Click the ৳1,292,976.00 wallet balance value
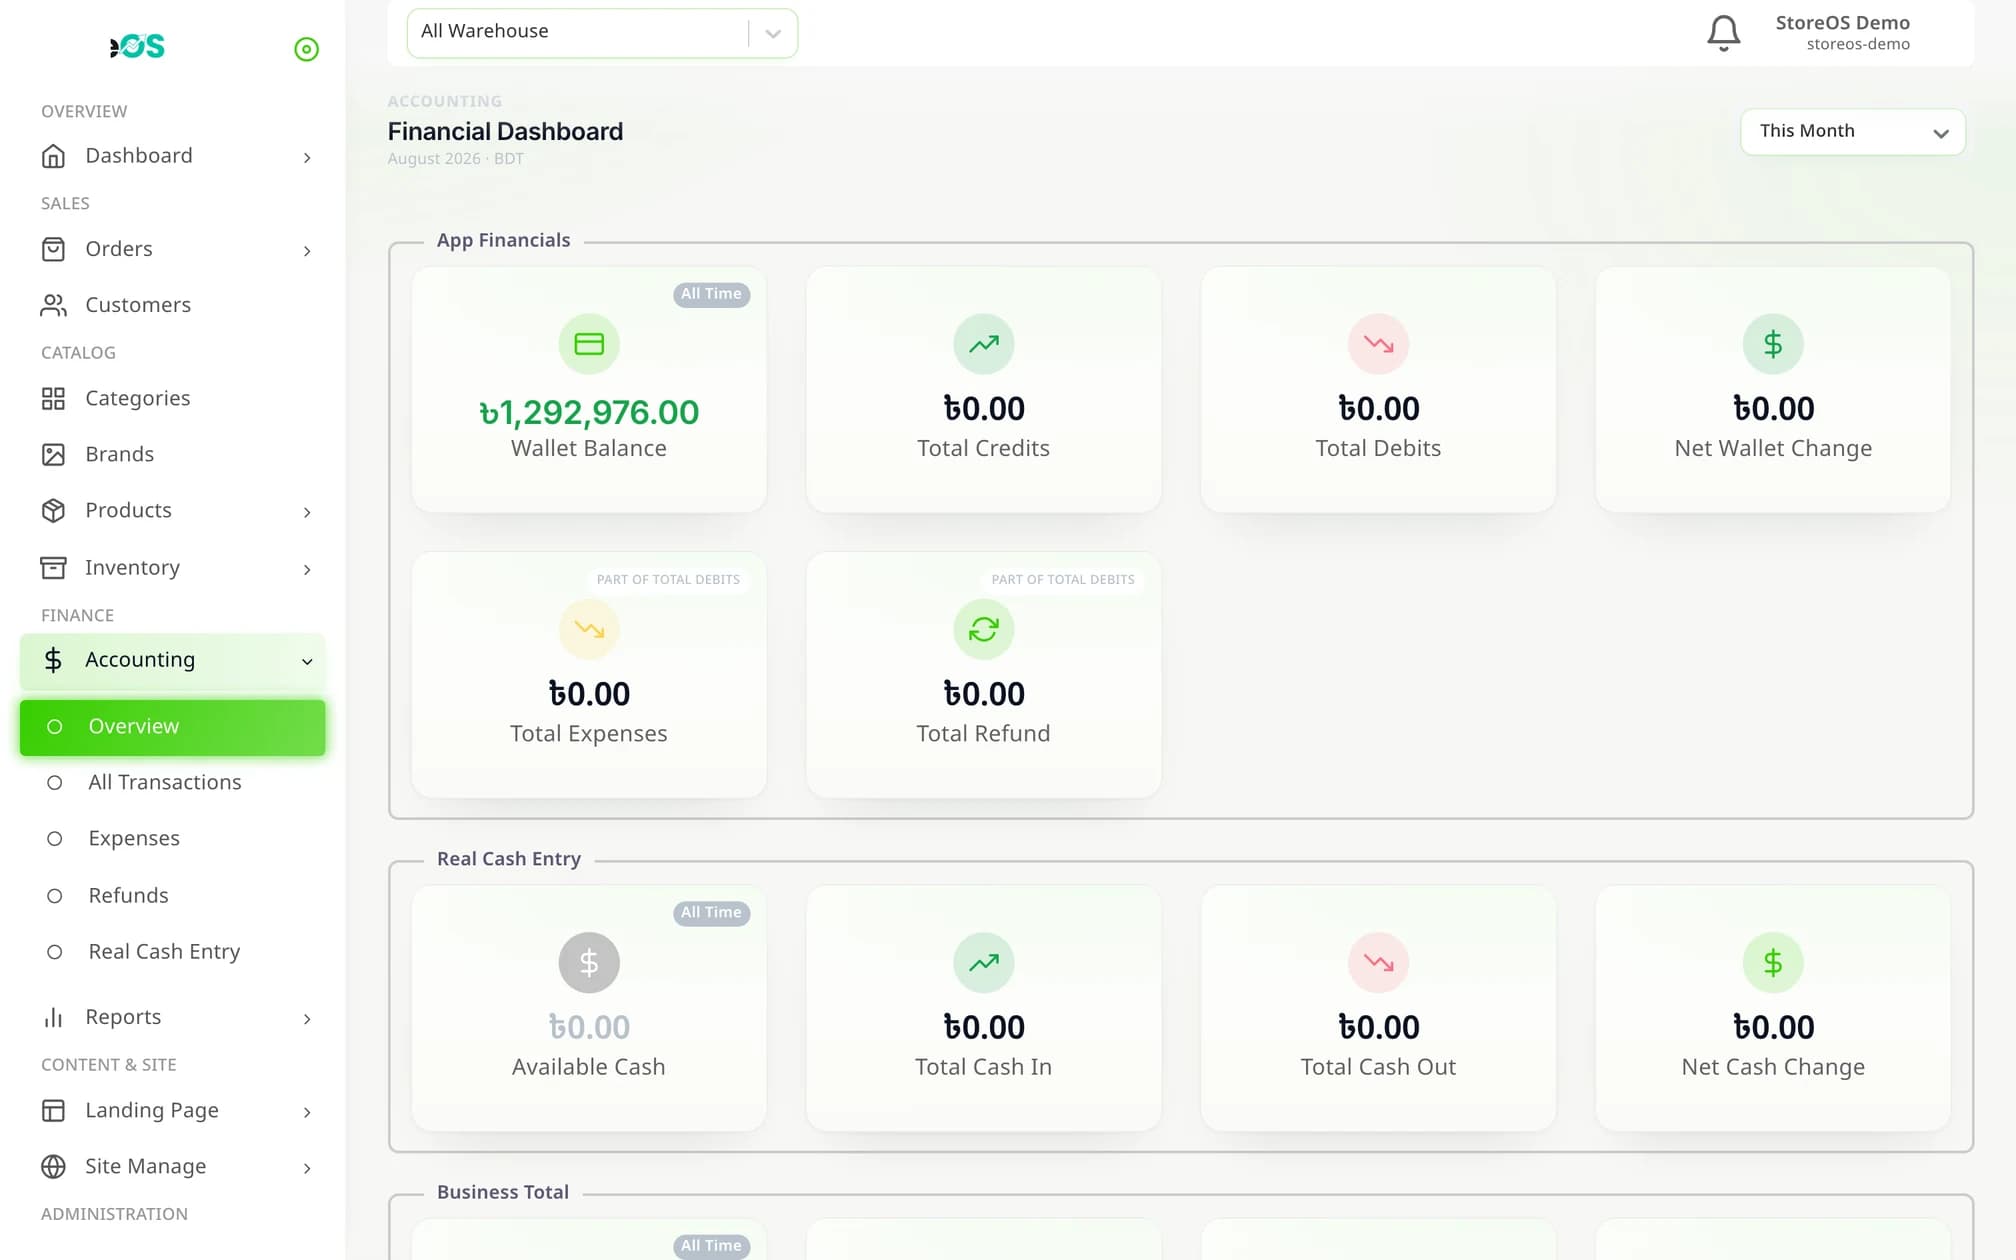 [x=589, y=412]
